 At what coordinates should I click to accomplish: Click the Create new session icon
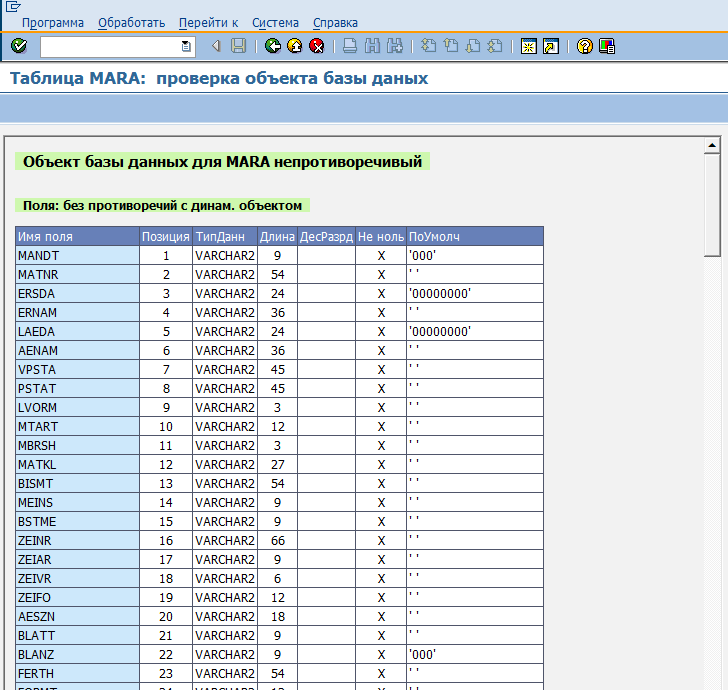pyautogui.click(x=528, y=46)
